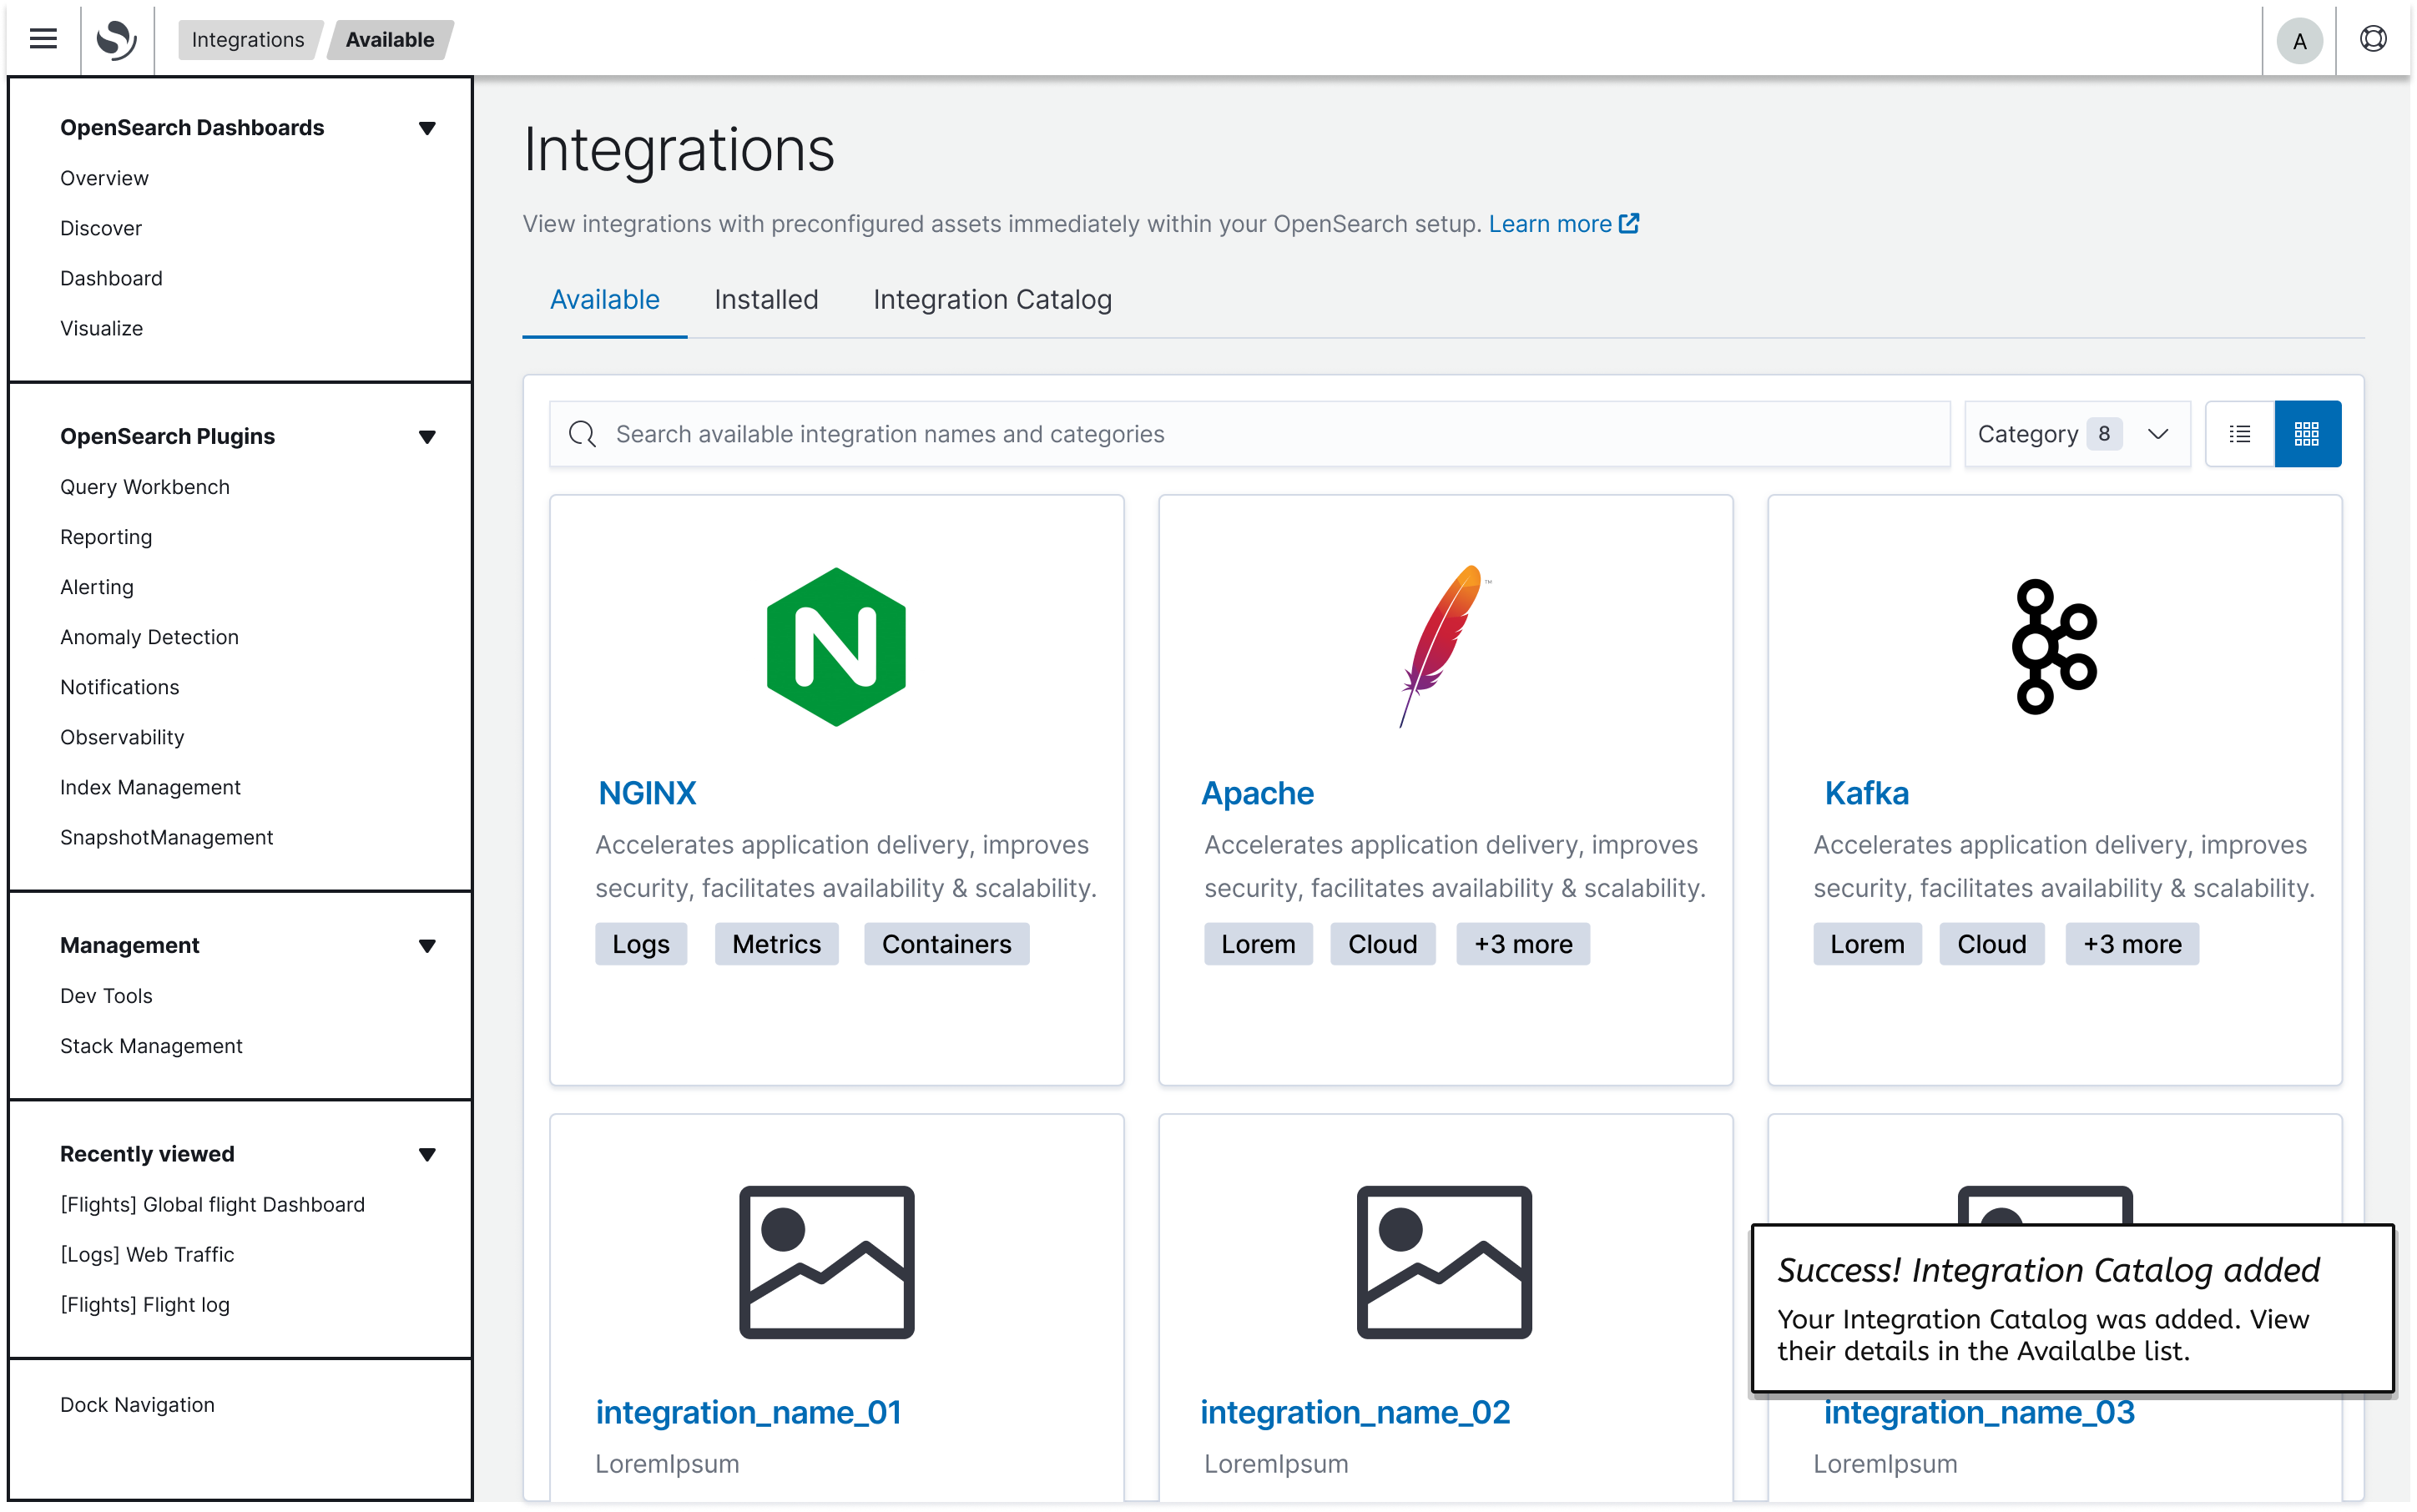Open the hamburger navigation menu
The height and width of the screenshot is (1512, 2417).
(42, 38)
